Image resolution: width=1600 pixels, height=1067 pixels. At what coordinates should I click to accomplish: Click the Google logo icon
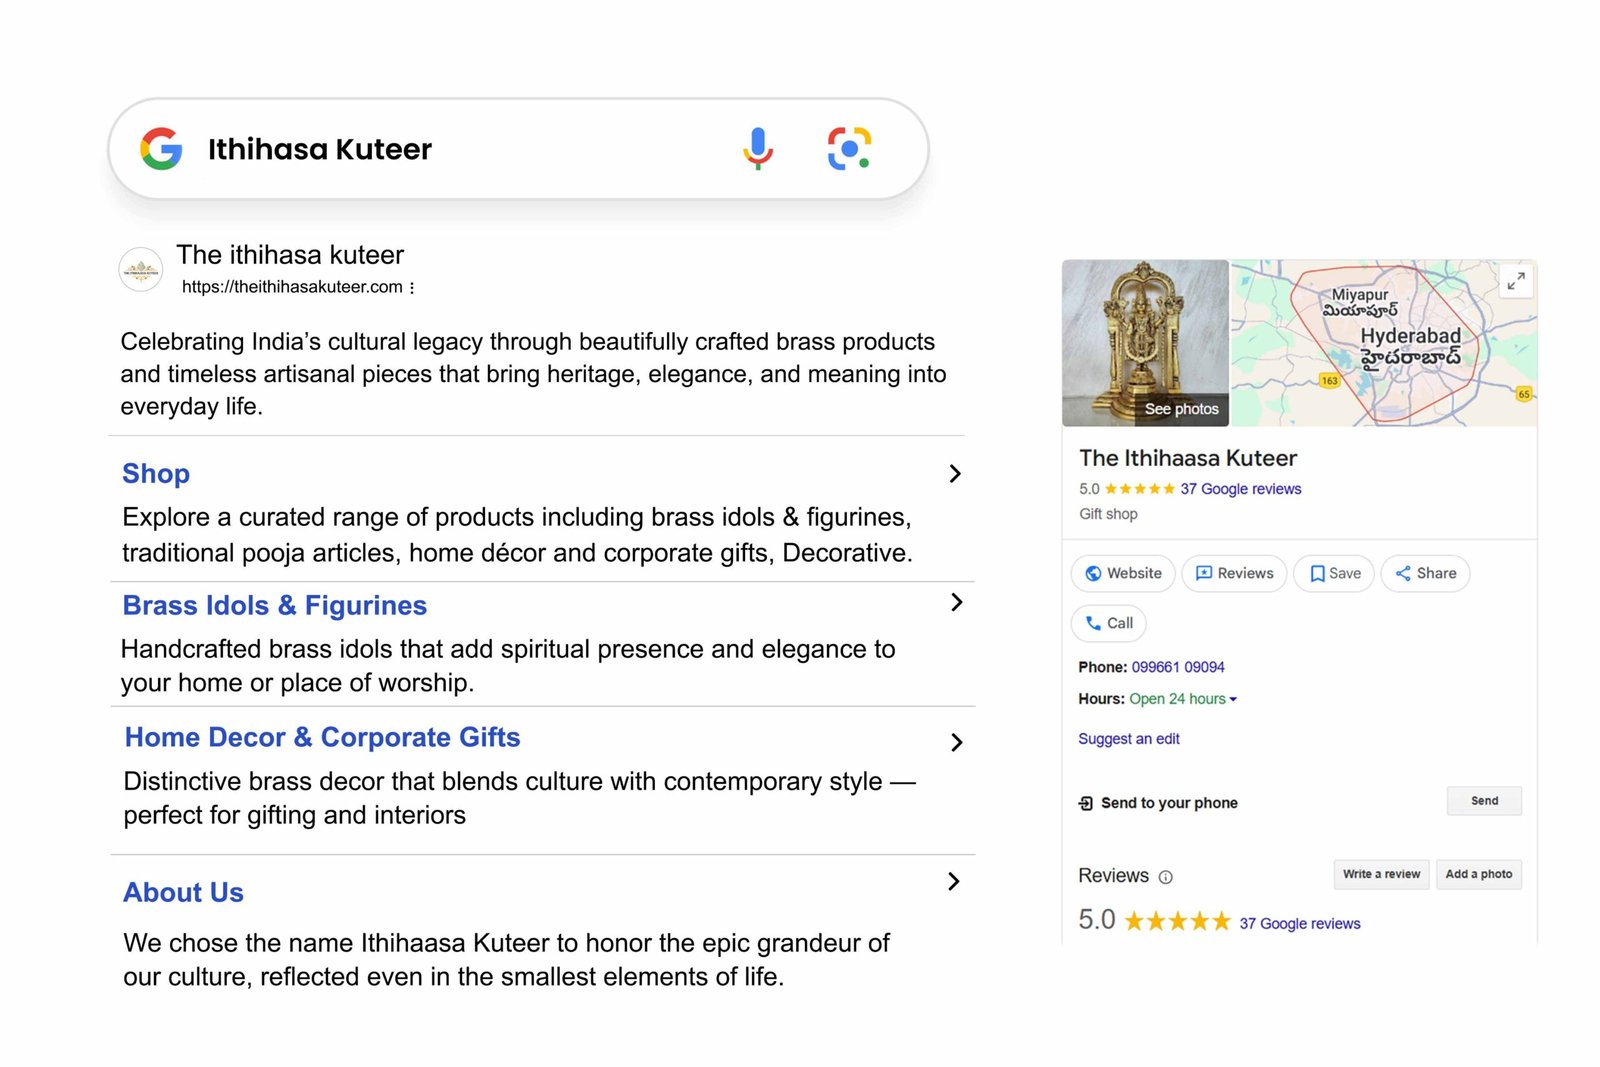pos(161,149)
